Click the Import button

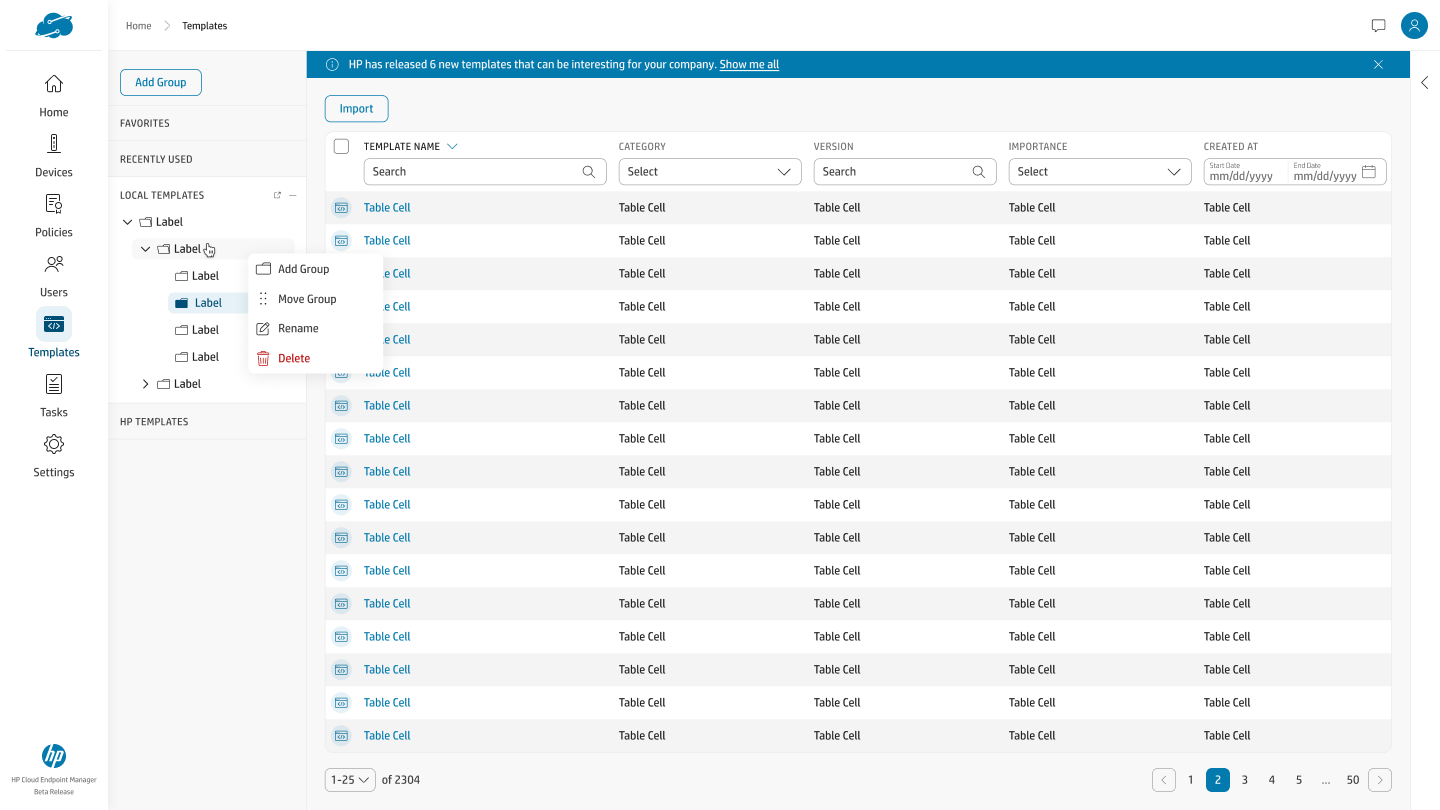[356, 109]
